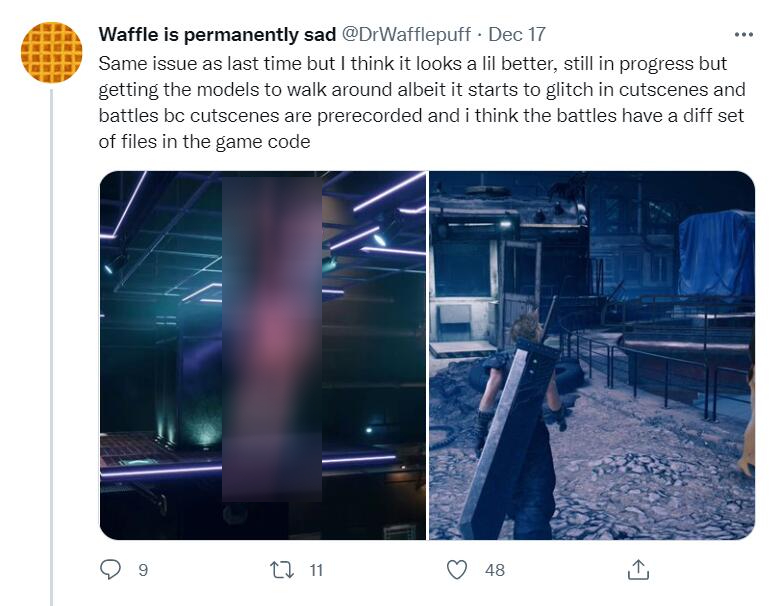View the reply count of 9

click(143, 570)
